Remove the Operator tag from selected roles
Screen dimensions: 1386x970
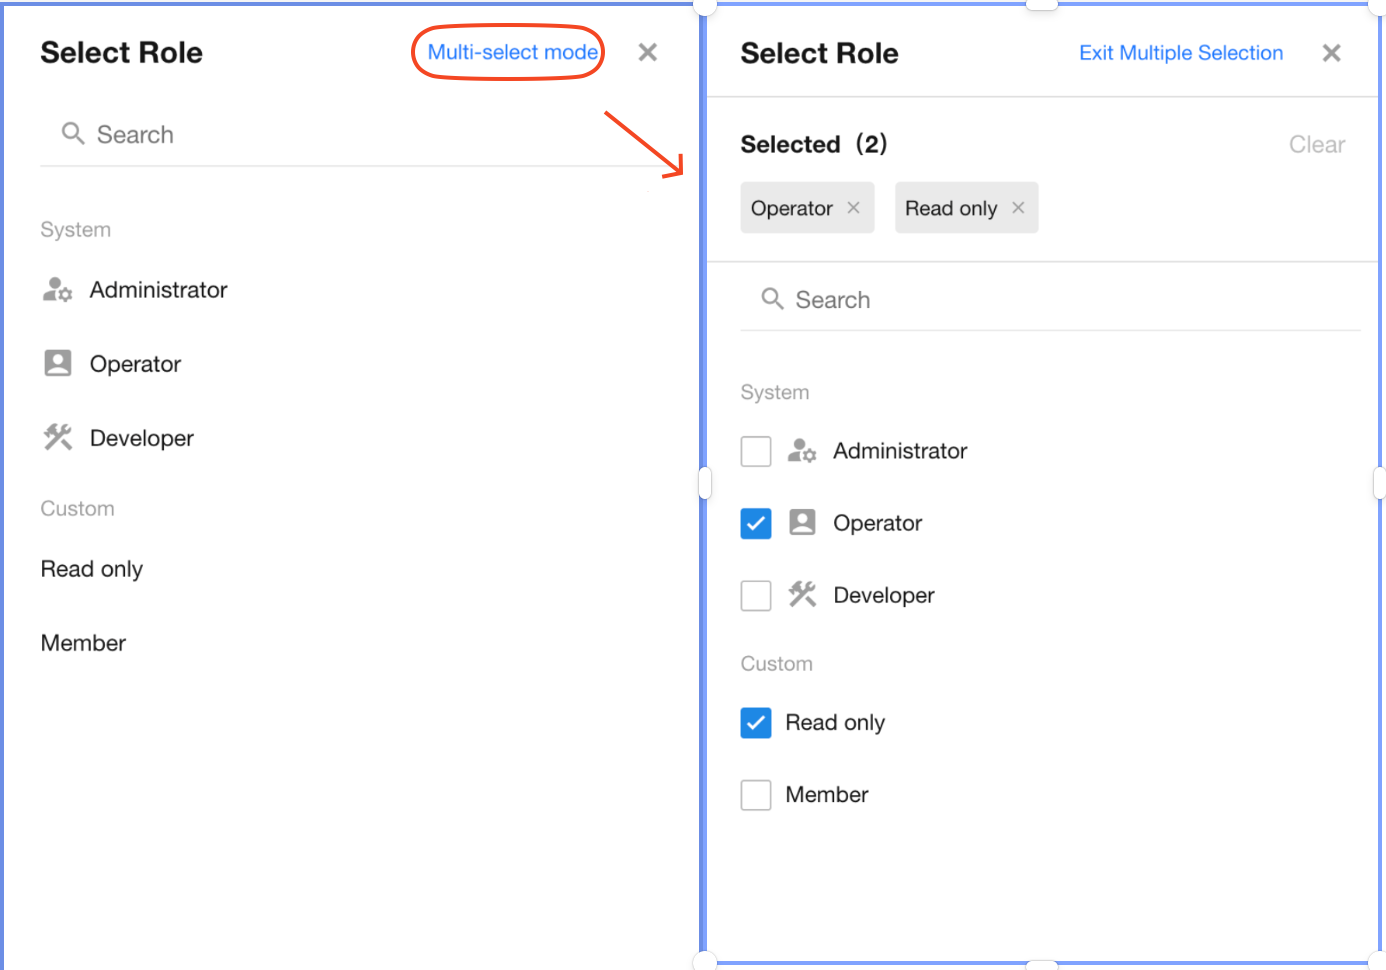(x=854, y=208)
